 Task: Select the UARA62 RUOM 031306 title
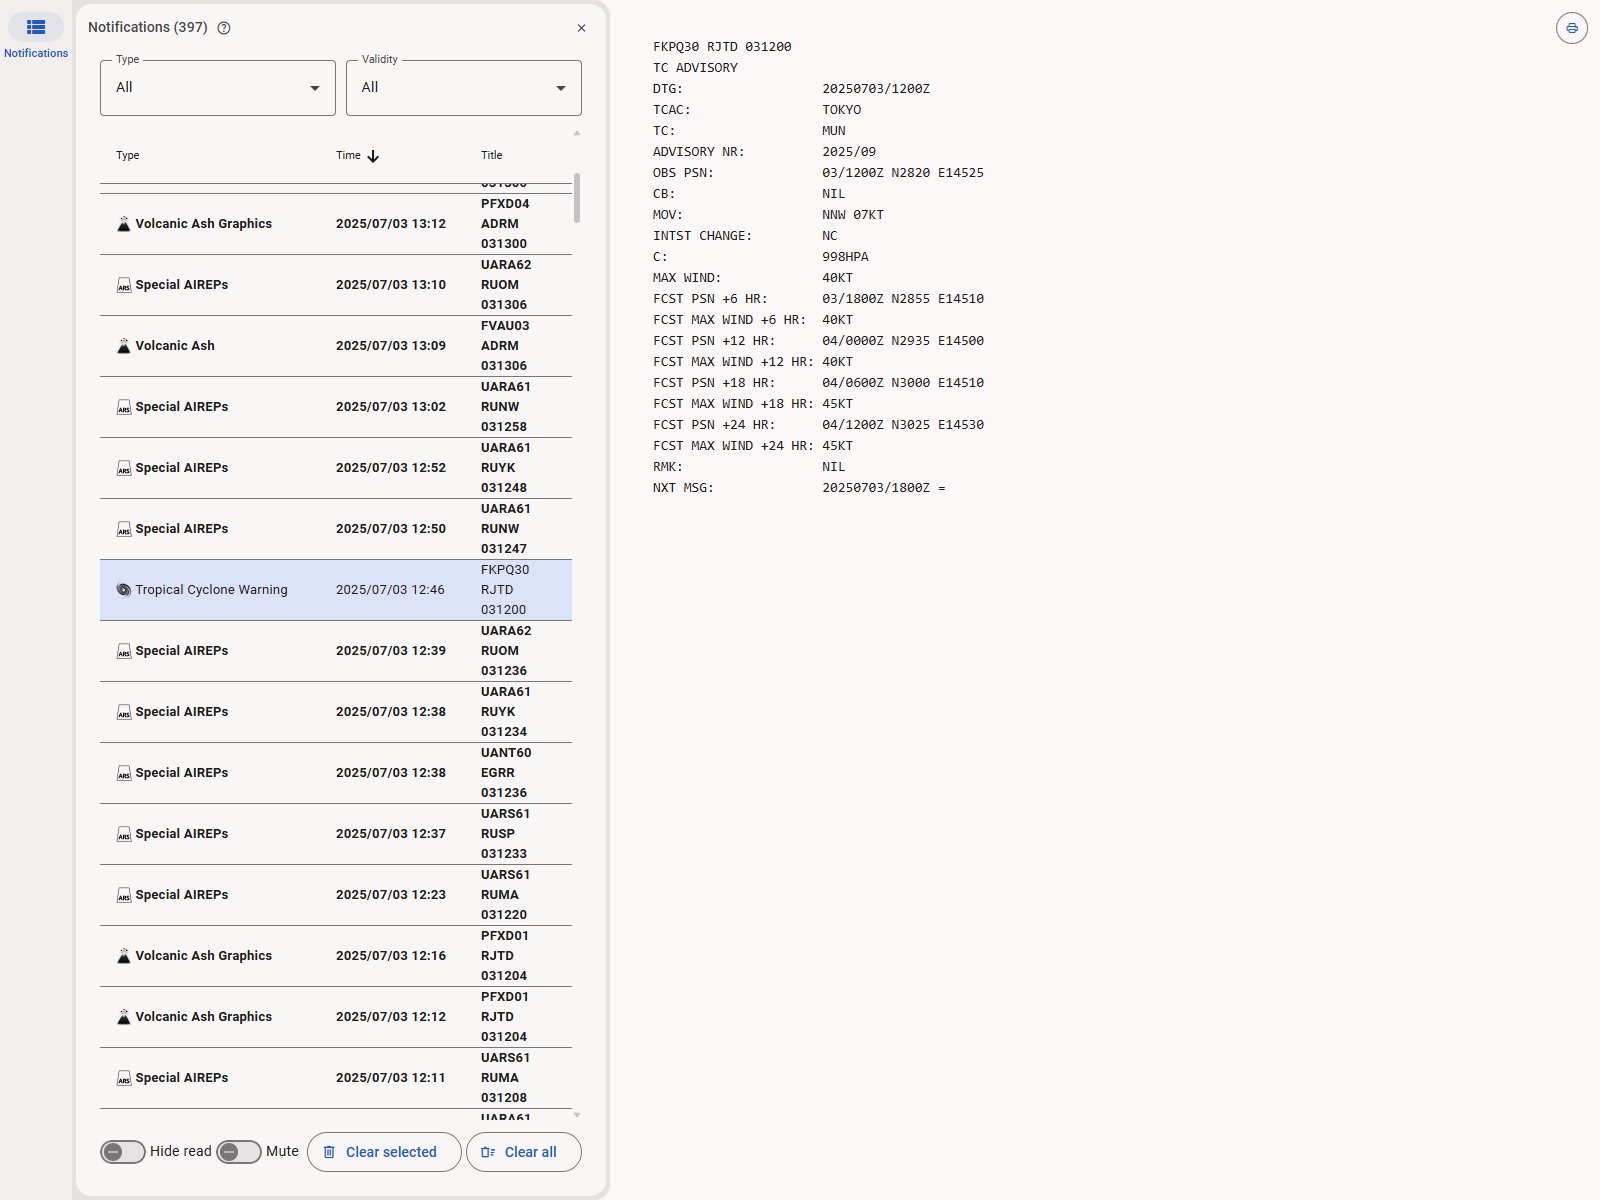click(506, 285)
